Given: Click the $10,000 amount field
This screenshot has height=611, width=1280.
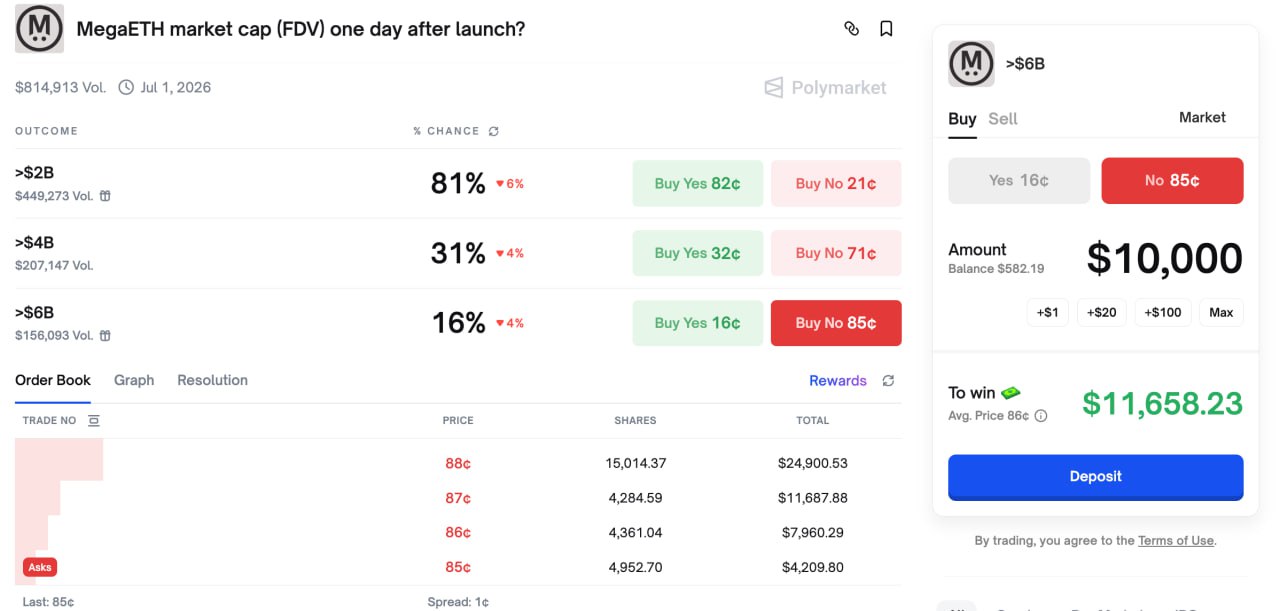Looking at the screenshot, I should 1164,259.
